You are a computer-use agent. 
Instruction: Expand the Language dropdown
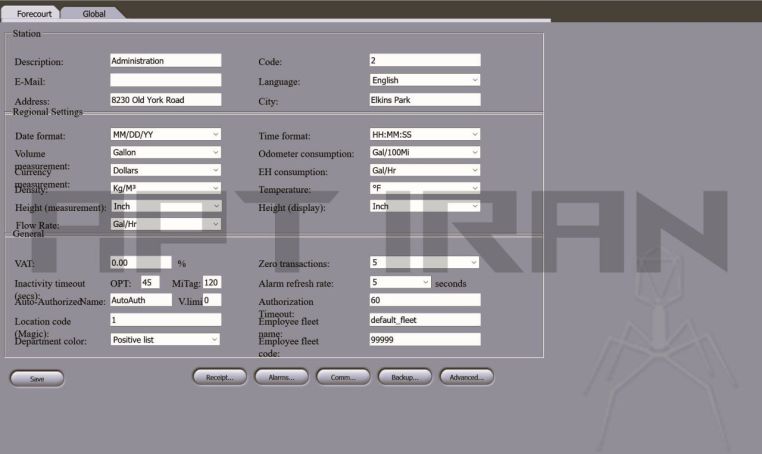click(425, 80)
